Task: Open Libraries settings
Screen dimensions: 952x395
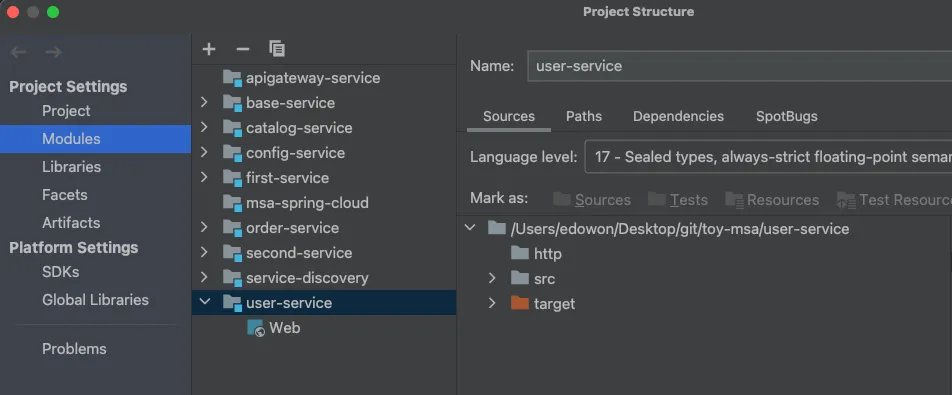Action: pyautogui.click(x=71, y=167)
